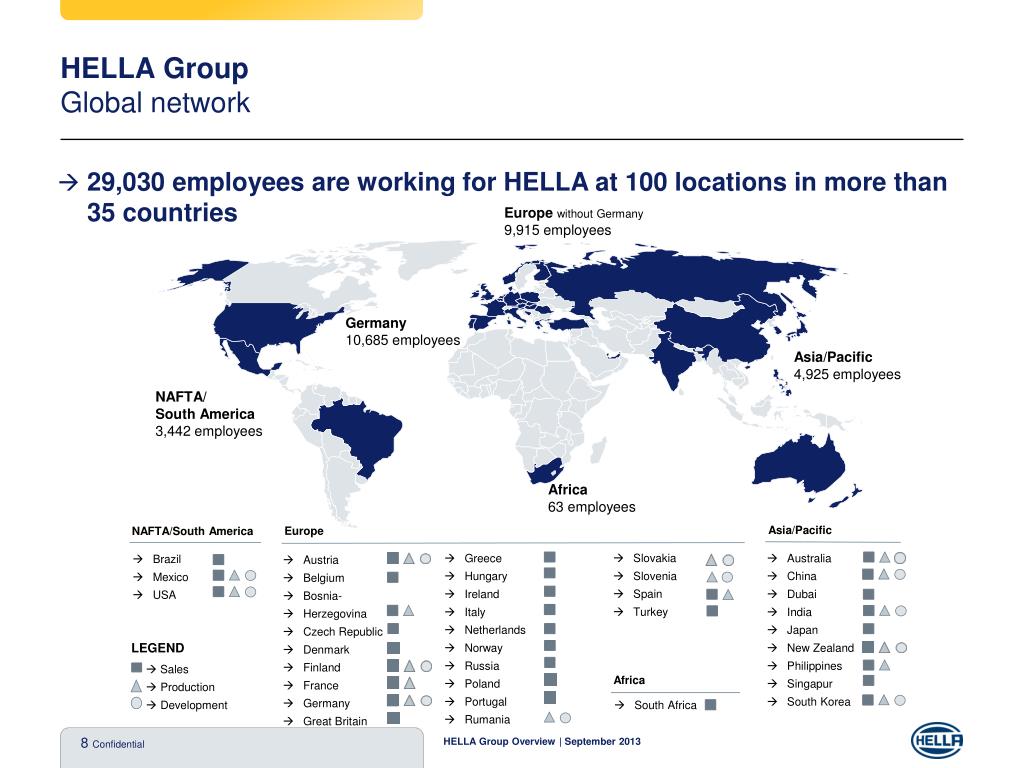Click the sales square beside Turkey
Image resolution: width=1024 pixels, height=768 pixels.
712,611
